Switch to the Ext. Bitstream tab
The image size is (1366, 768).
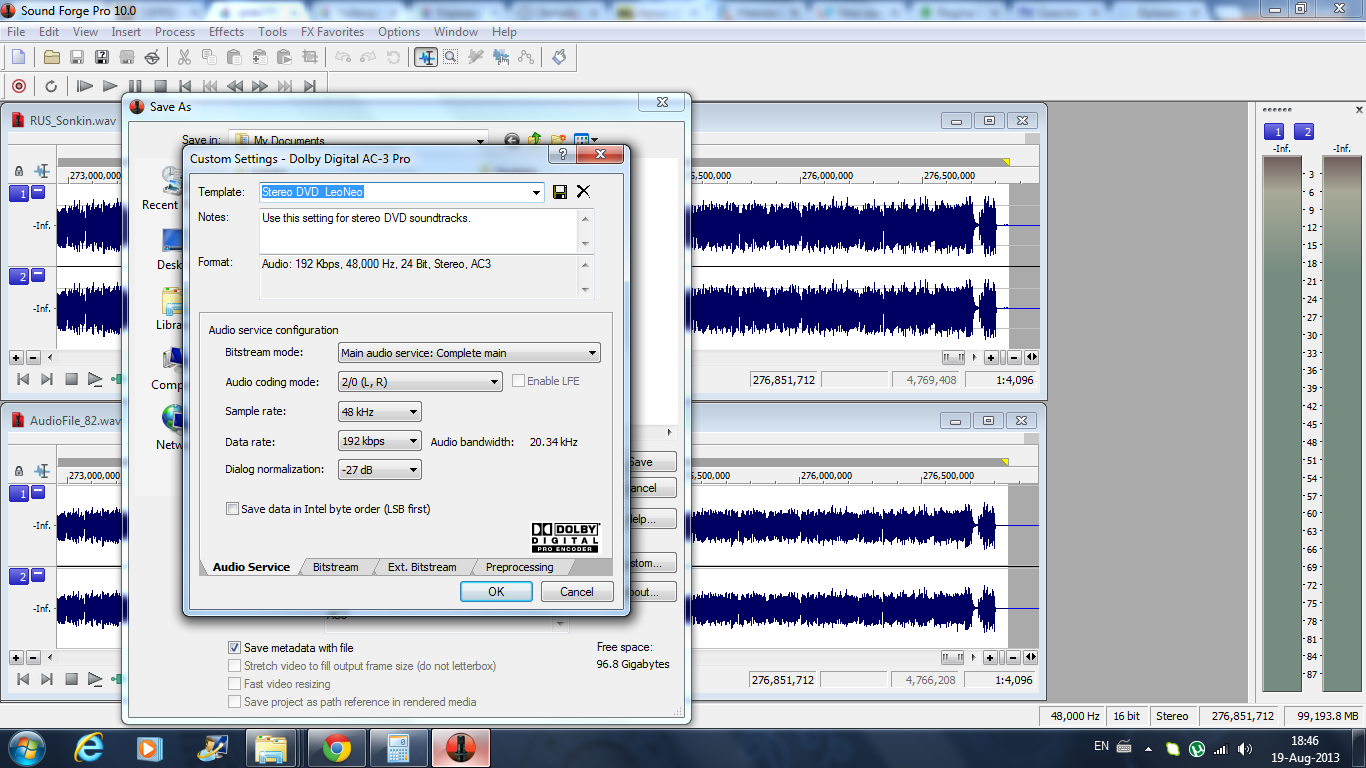tap(422, 567)
